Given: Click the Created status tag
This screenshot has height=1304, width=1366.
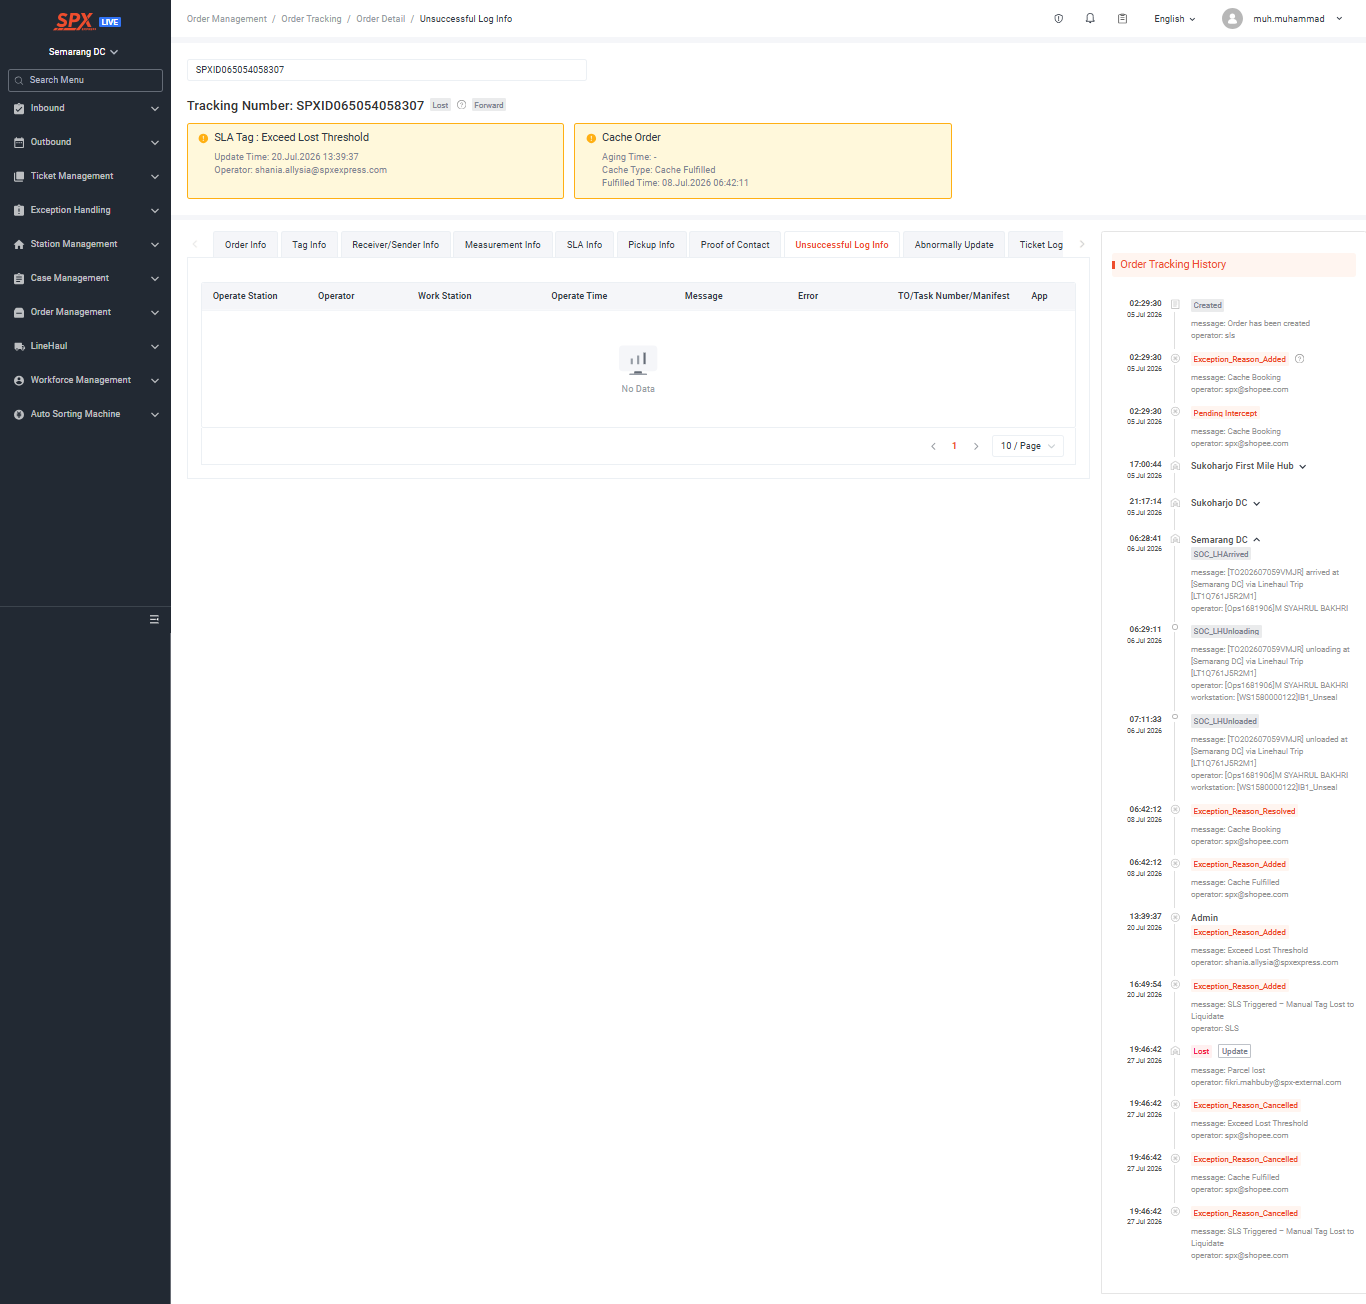Looking at the screenshot, I should tap(1207, 305).
